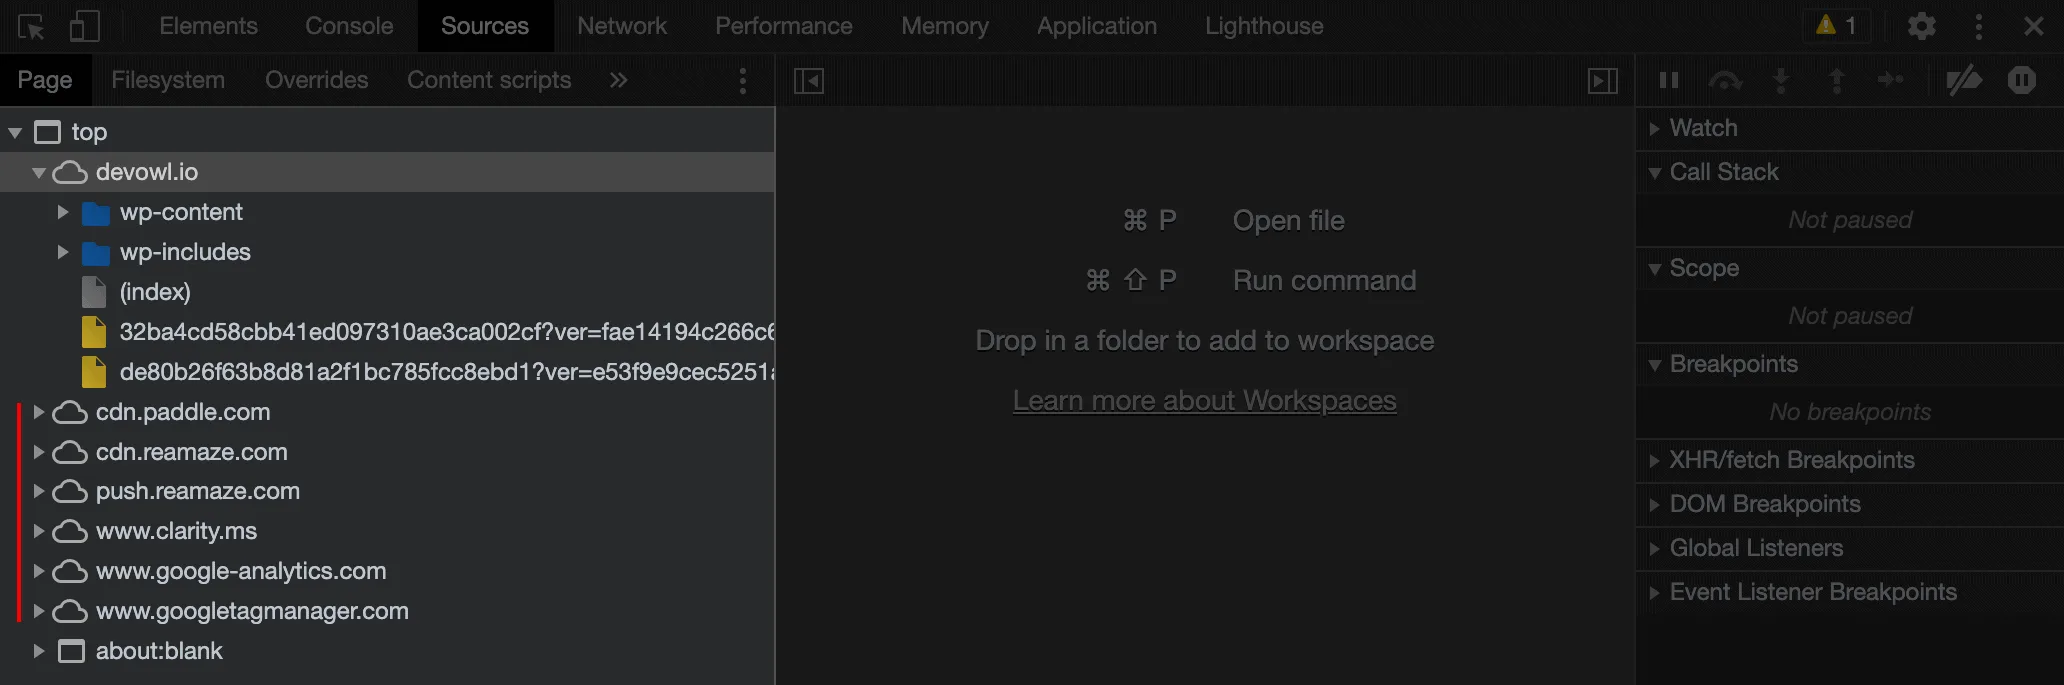Screen dimensions: 2064x685
Task: Toggle the device toolbar icon
Action: click(85, 27)
